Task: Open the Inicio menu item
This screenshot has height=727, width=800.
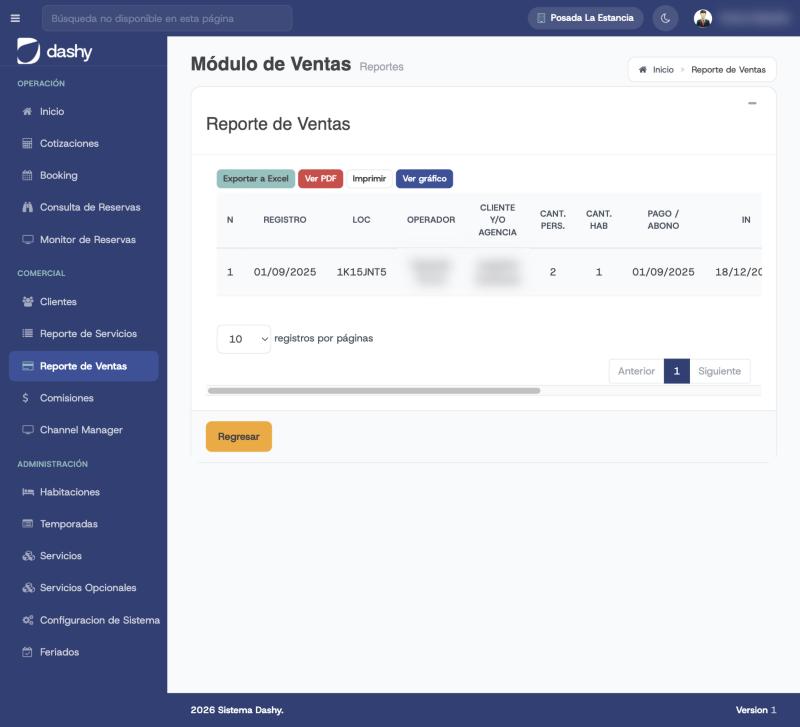Action: click(84, 111)
